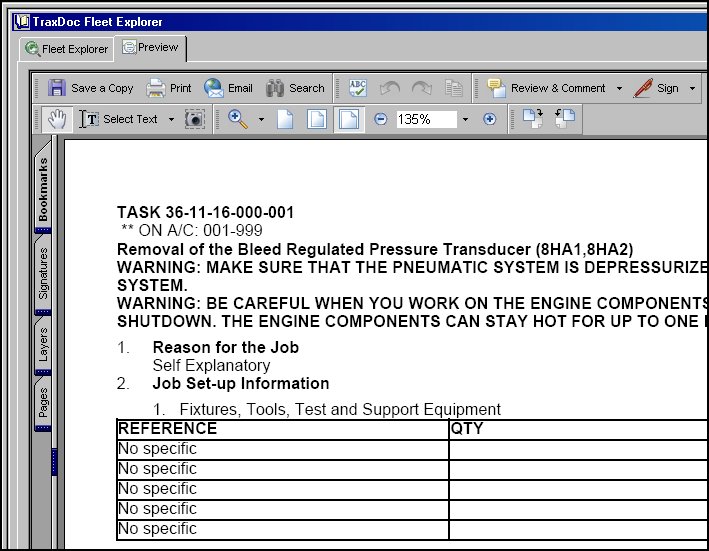Switch to the Fleet Explorer tab
Screen dimensions: 709x551
point(66,49)
